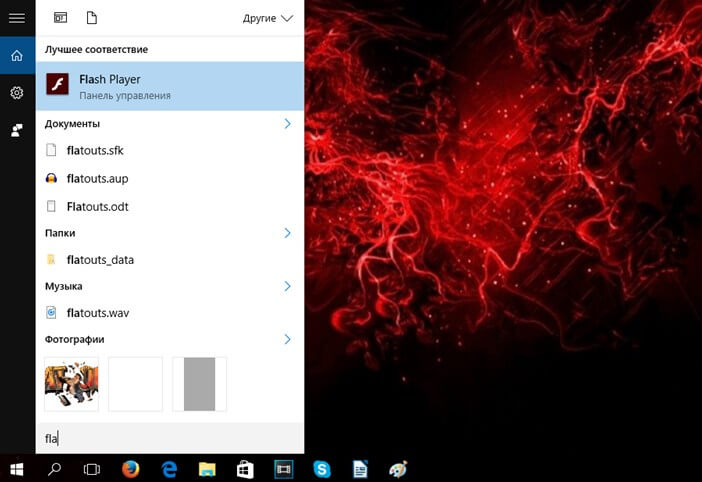Open the flatouts.wav music result
Image resolution: width=702 pixels, height=482 pixels.
[x=97, y=313]
